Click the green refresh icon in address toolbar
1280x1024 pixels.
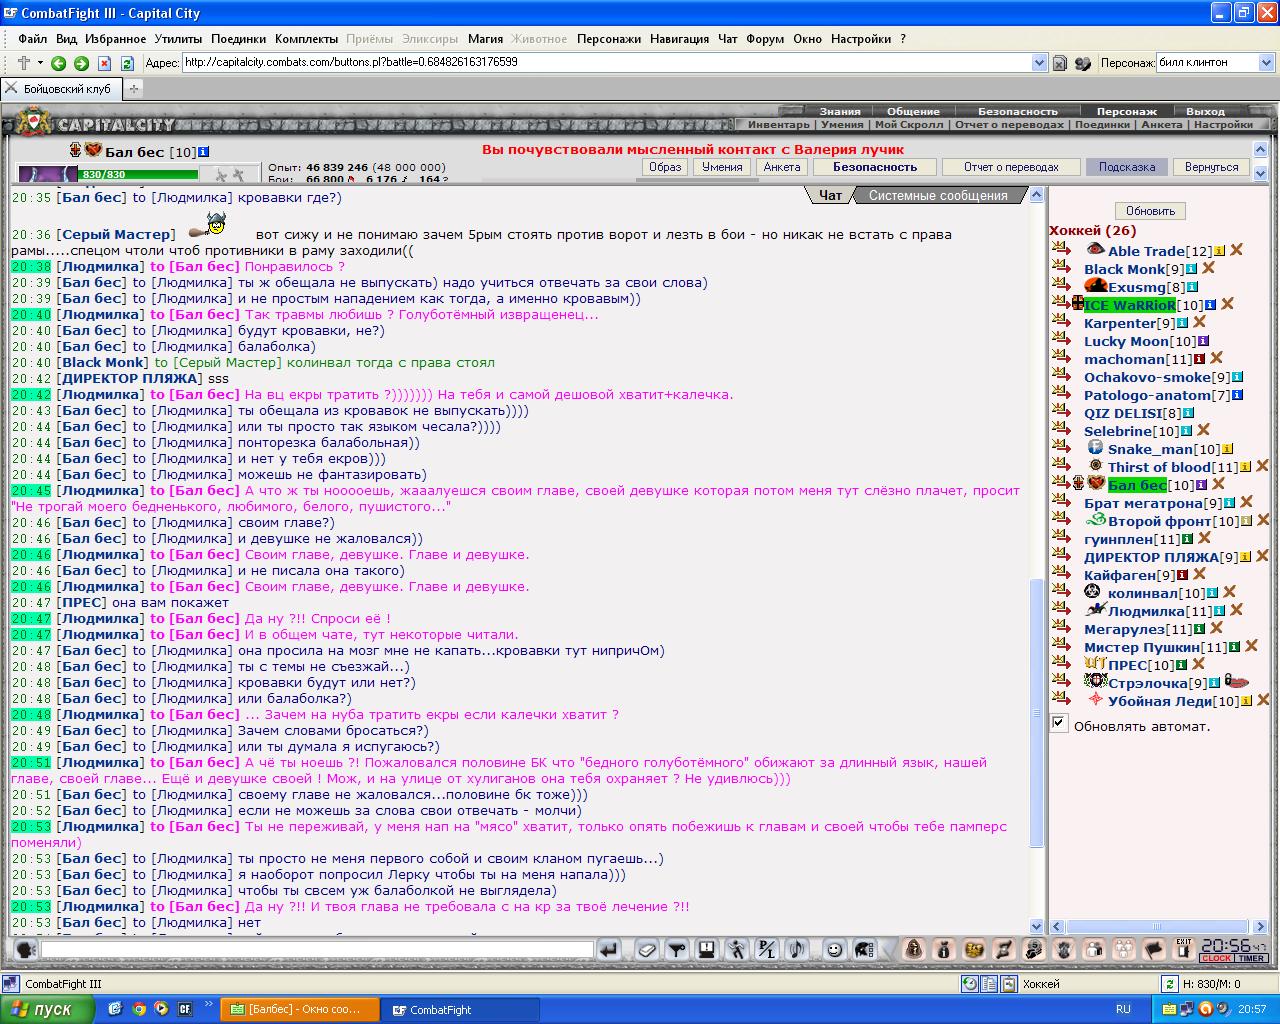[127, 63]
